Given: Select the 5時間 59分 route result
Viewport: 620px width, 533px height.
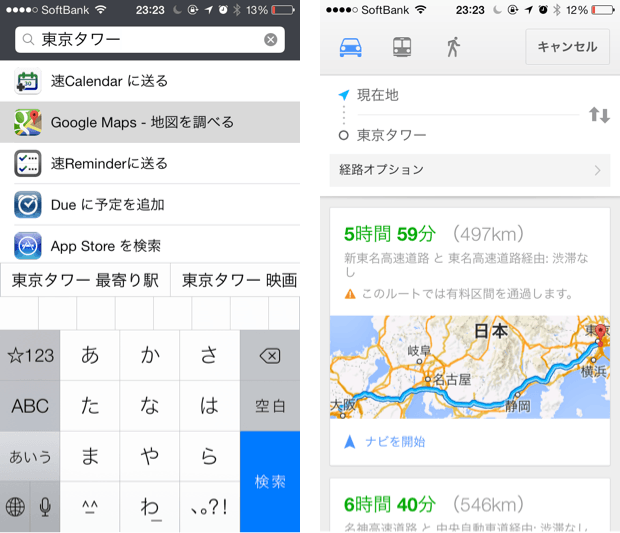Looking at the screenshot, I should (469, 336).
